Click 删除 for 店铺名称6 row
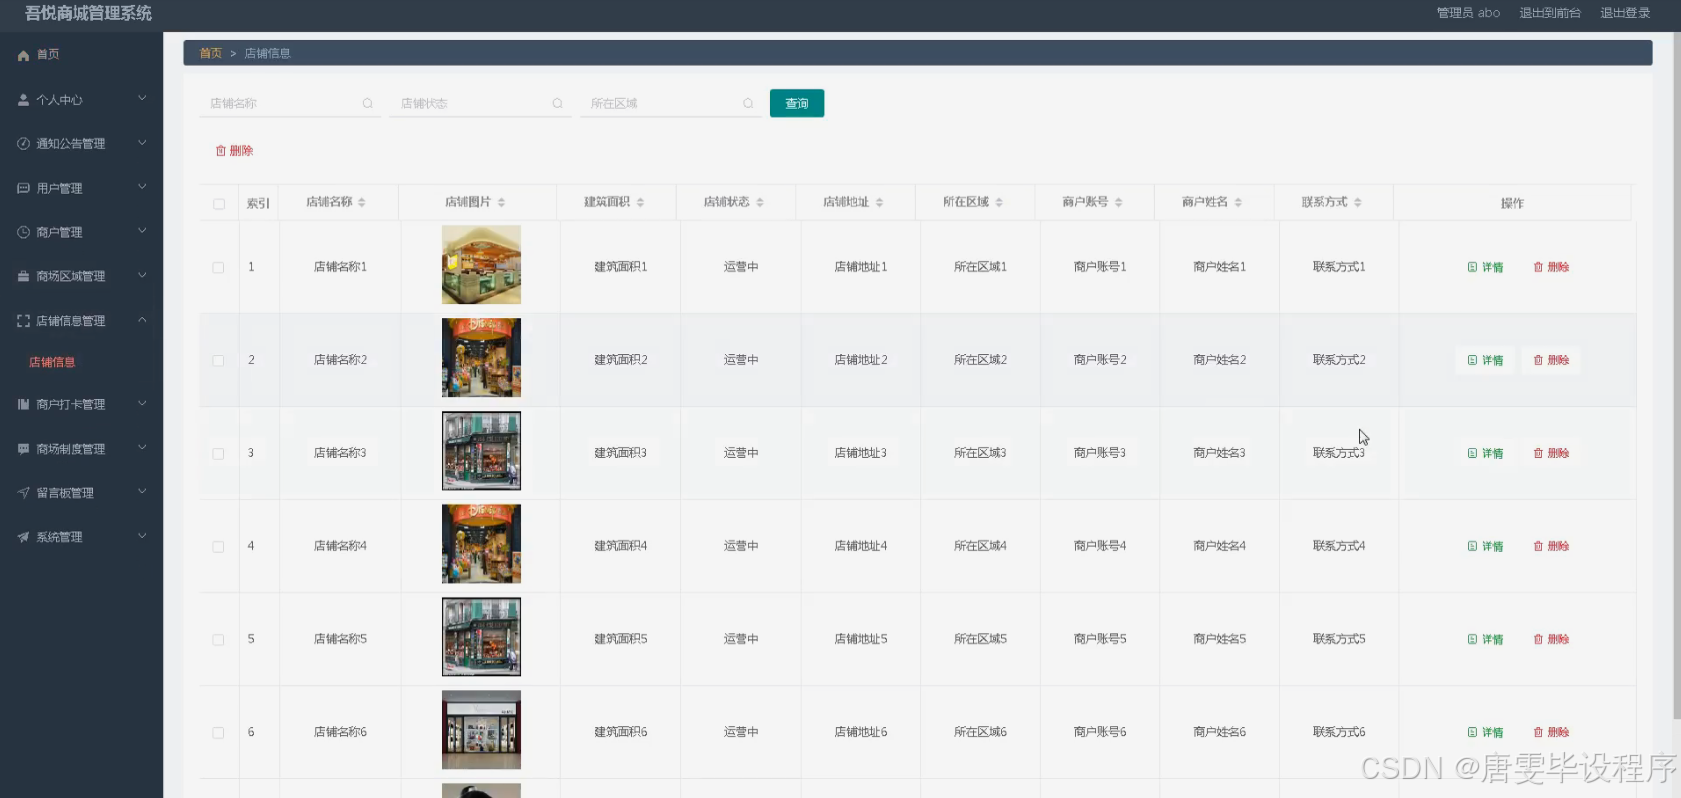 tap(1551, 732)
